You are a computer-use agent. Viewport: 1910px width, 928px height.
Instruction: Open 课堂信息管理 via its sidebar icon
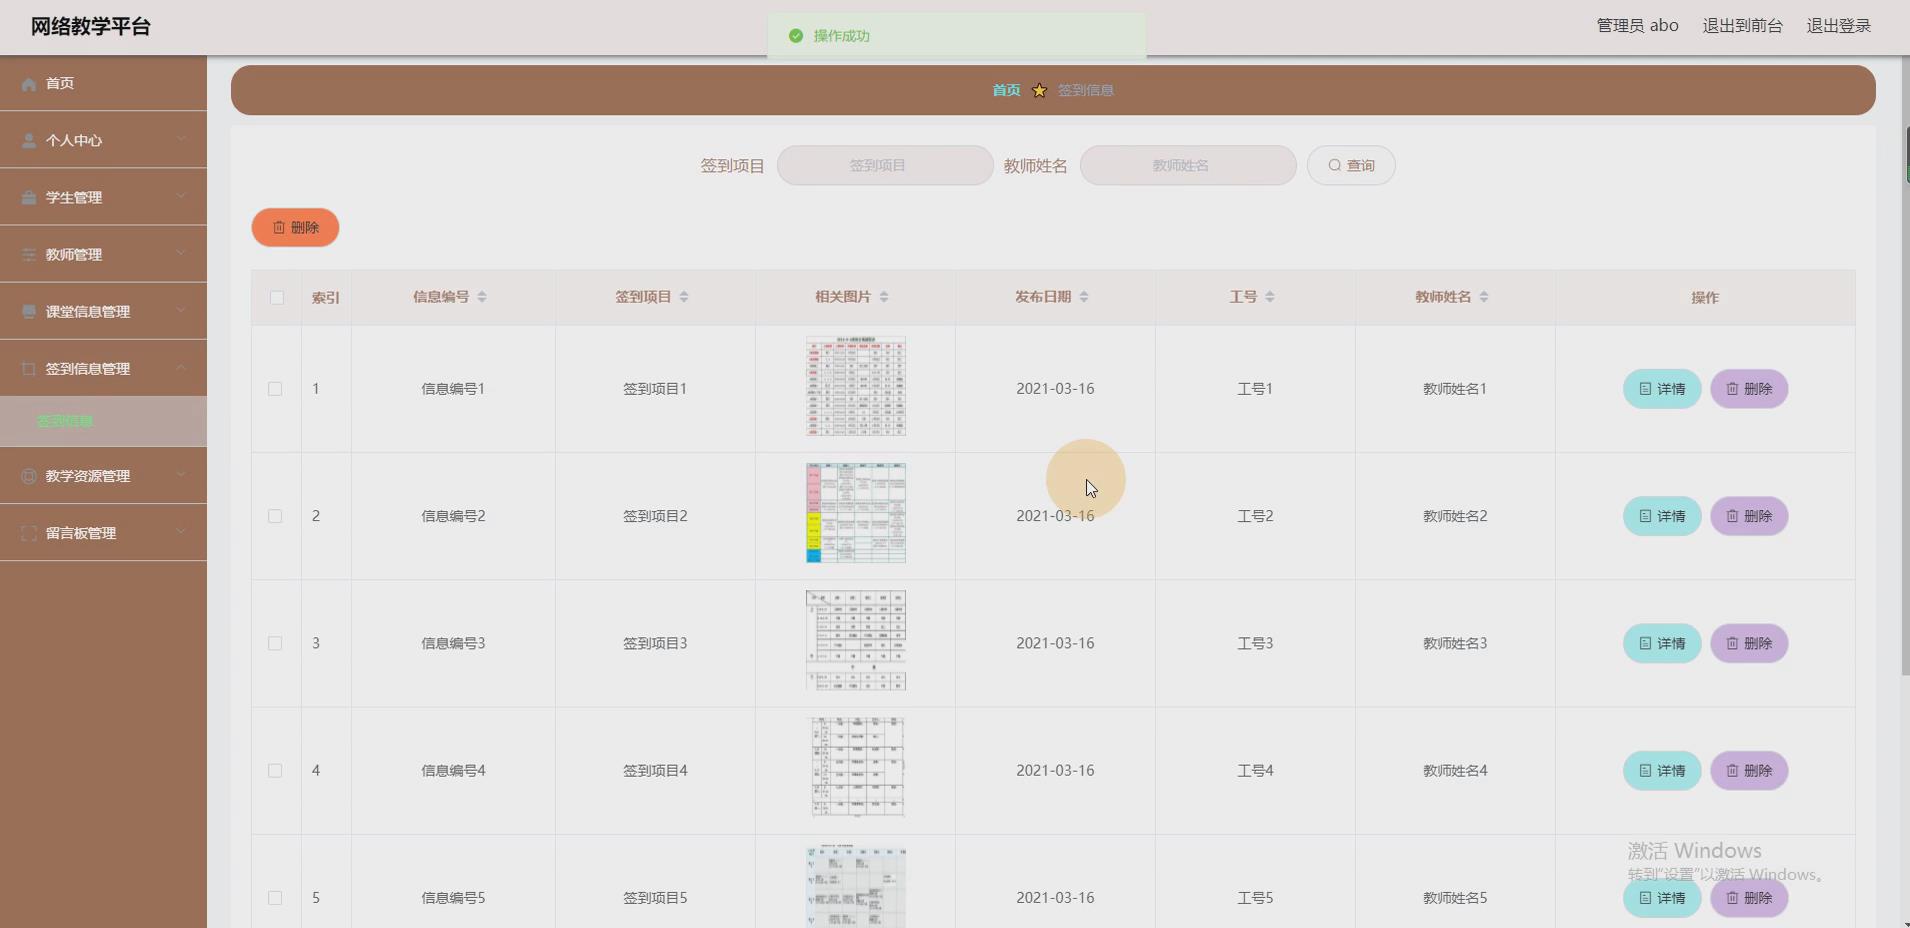[27, 311]
